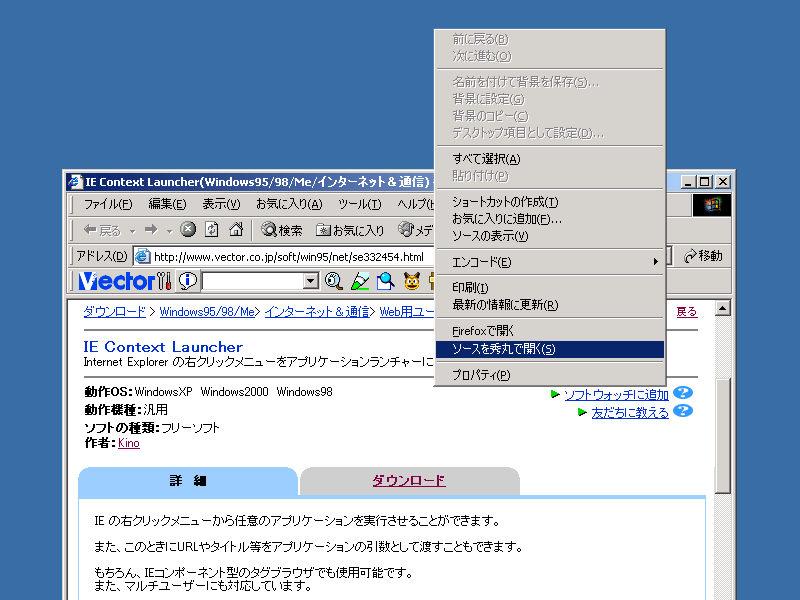Click Vector toolbar wrench tools icon
The height and width of the screenshot is (600, 800).
click(164, 281)
